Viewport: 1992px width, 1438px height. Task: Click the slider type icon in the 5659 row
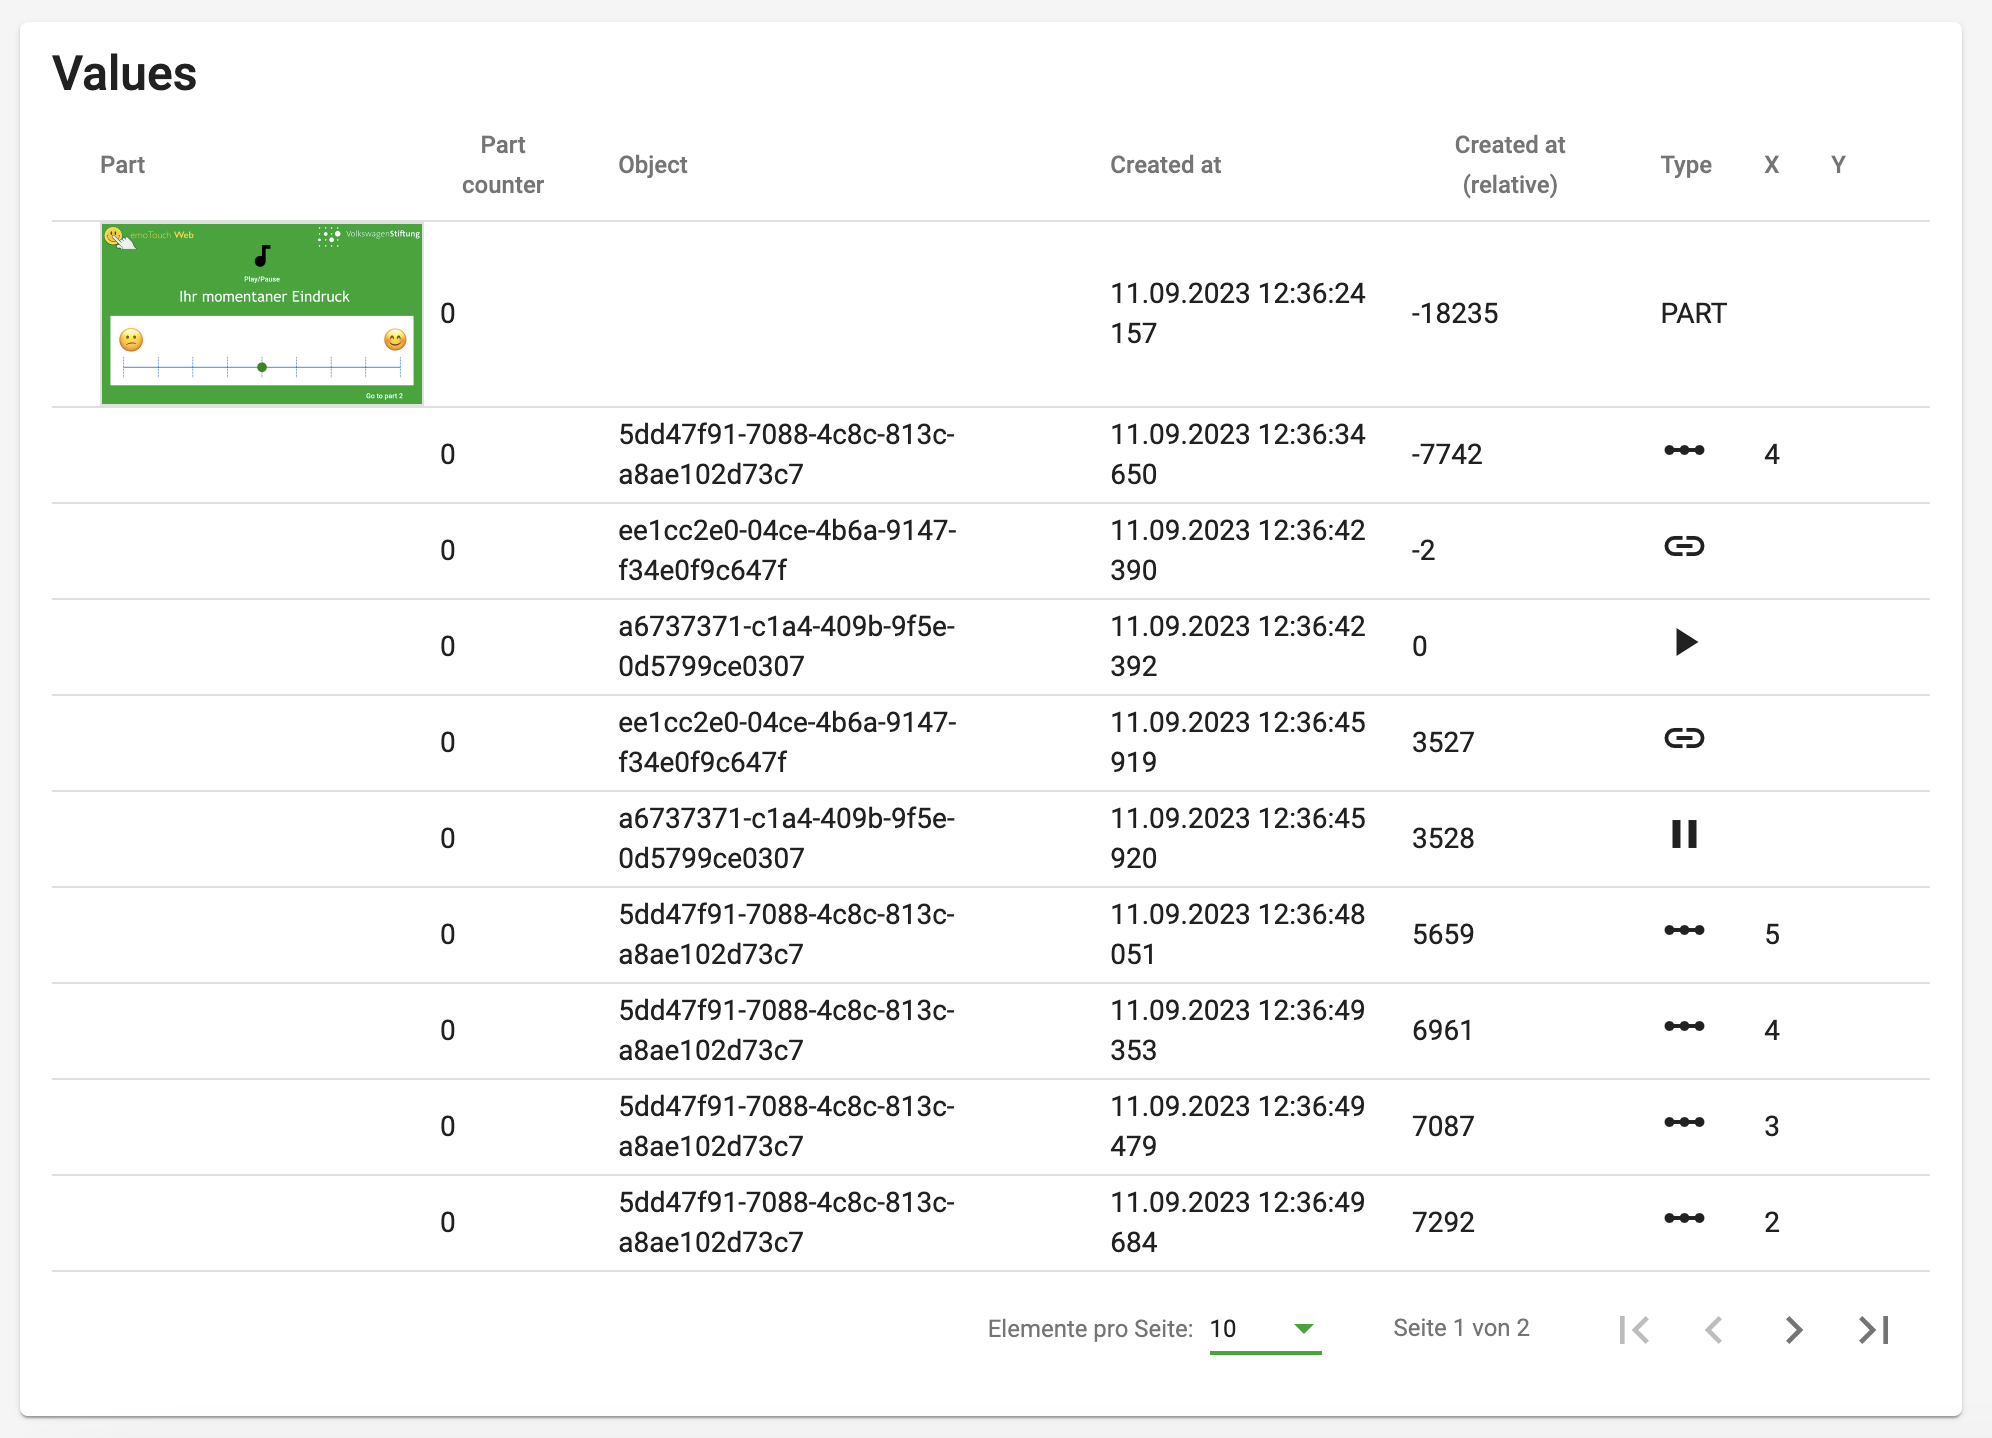click(1684, 930)
